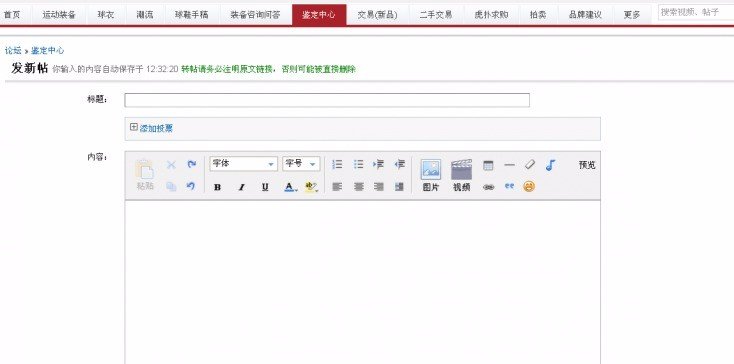Click the 鉴定中心 breadcrumb link
Viewport: 734px width, 364px height.
click(47, 51)
